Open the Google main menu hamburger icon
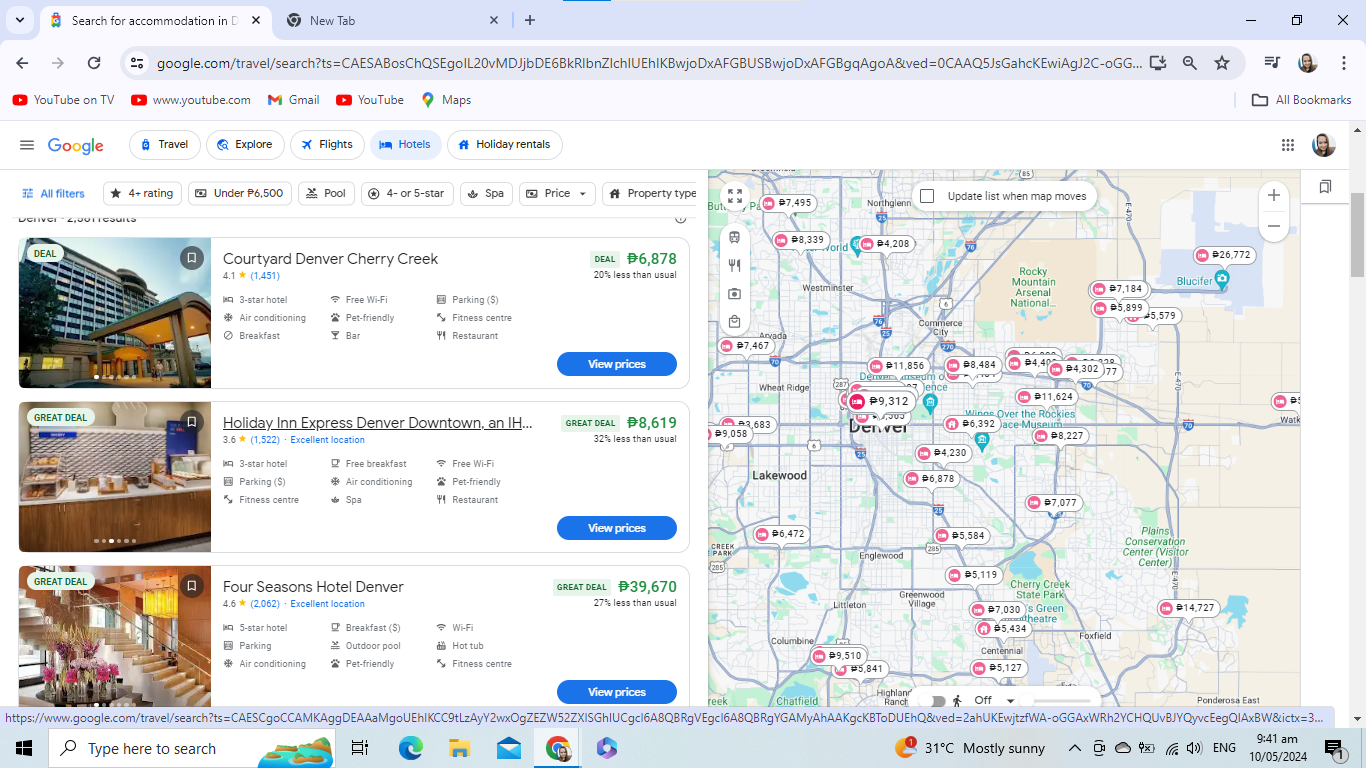Viewport: 1366px width, 768px height. click(x=27, y=145)
